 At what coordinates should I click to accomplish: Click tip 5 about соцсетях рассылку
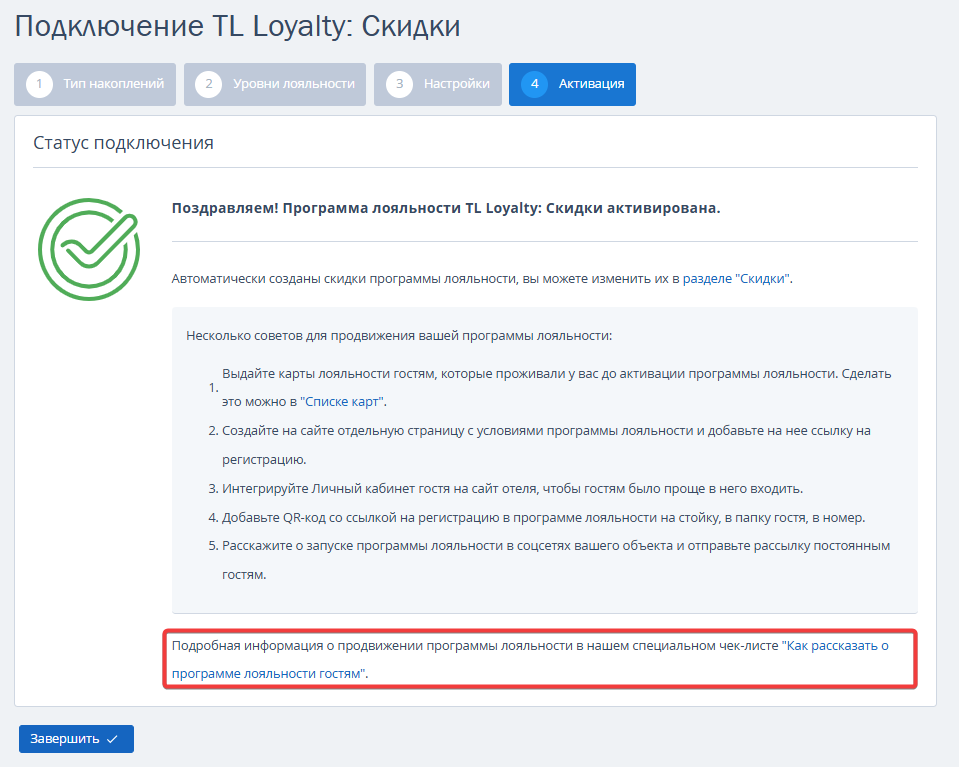pos(549,560)
